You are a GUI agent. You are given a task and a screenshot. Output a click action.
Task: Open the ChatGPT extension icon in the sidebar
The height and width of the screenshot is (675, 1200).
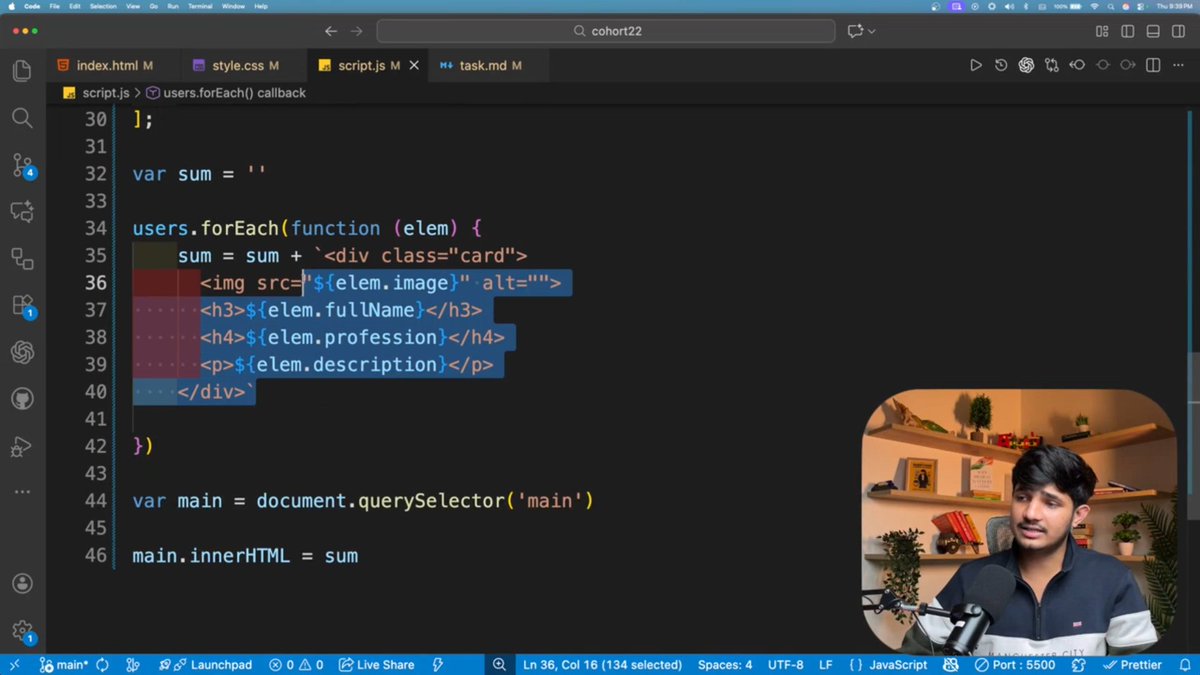(x=22, y=352)
